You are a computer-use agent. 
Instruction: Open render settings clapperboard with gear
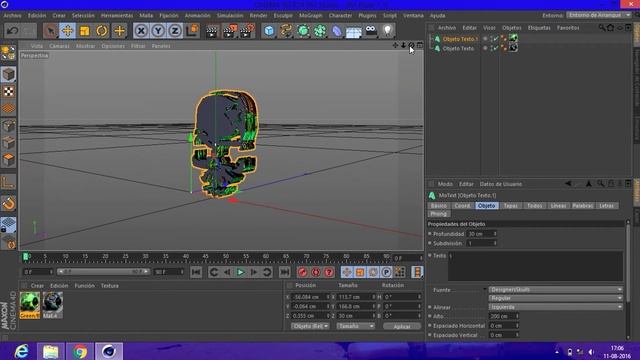pyautogui.click(x=247, y=31)
